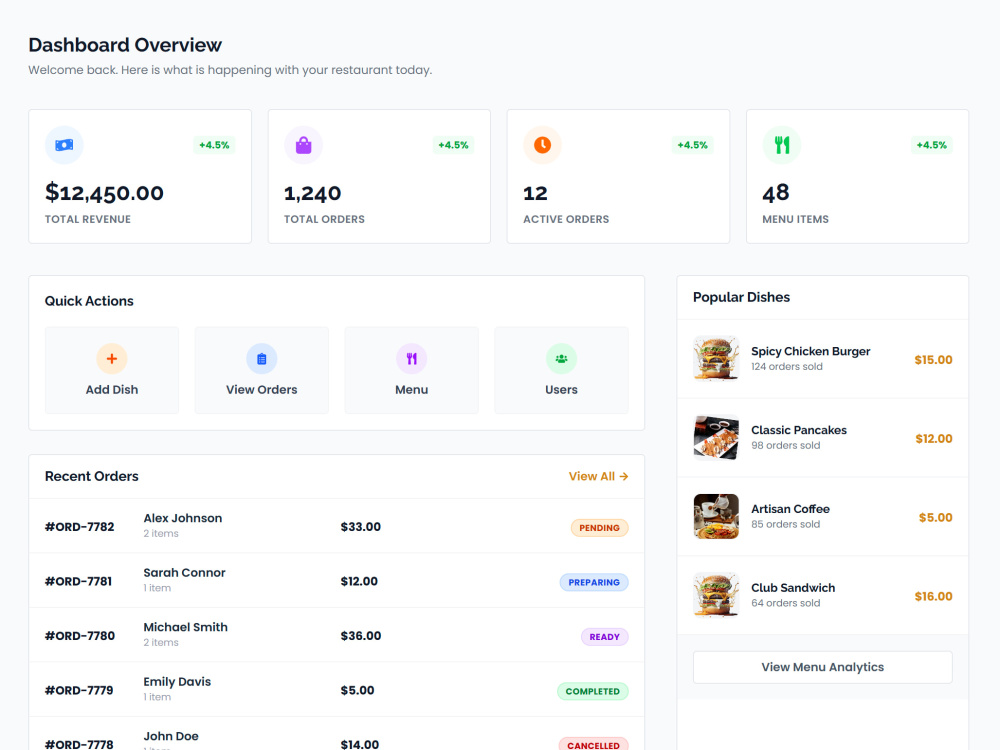Click the +4.5% badge on Total Orders card

[453, 145]
